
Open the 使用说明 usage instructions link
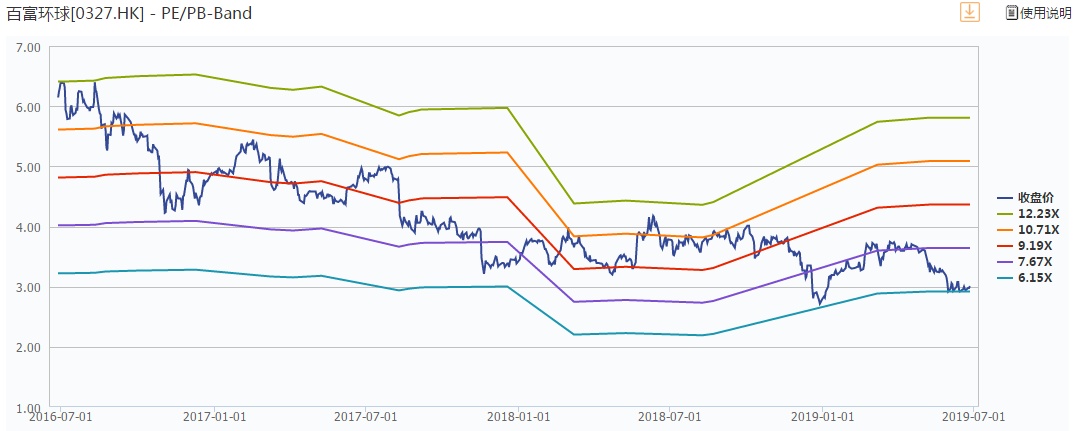(1044, 13)
